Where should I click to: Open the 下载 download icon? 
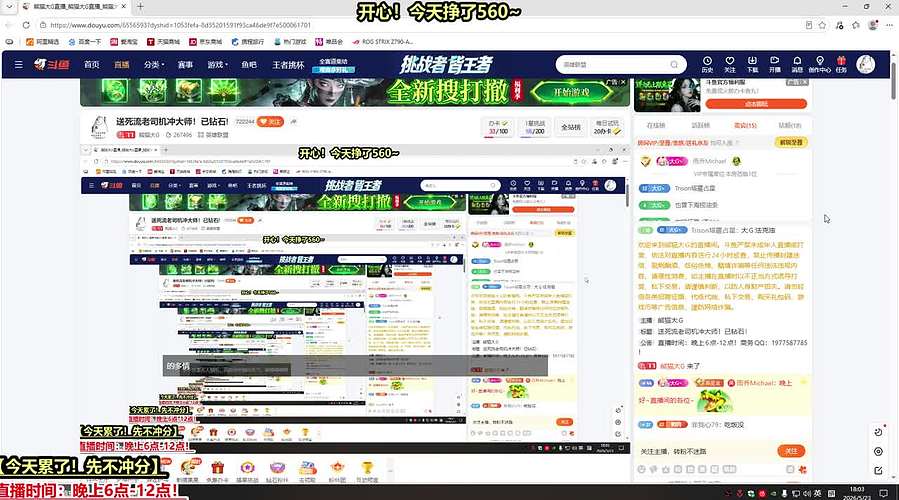coord(752,64)
